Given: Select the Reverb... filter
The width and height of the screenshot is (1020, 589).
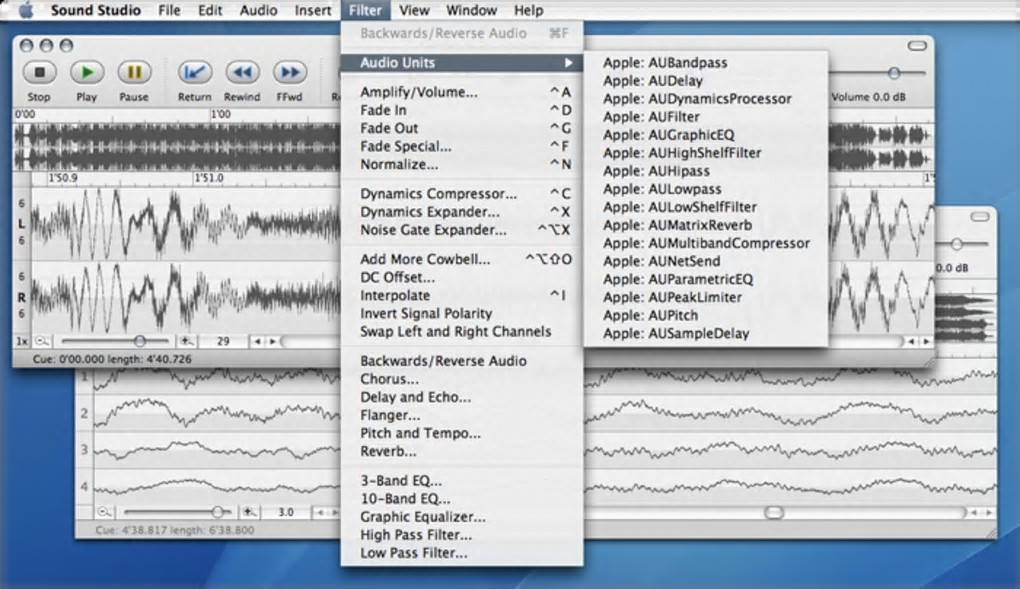Looking at the screenshot, I should 462,452.
